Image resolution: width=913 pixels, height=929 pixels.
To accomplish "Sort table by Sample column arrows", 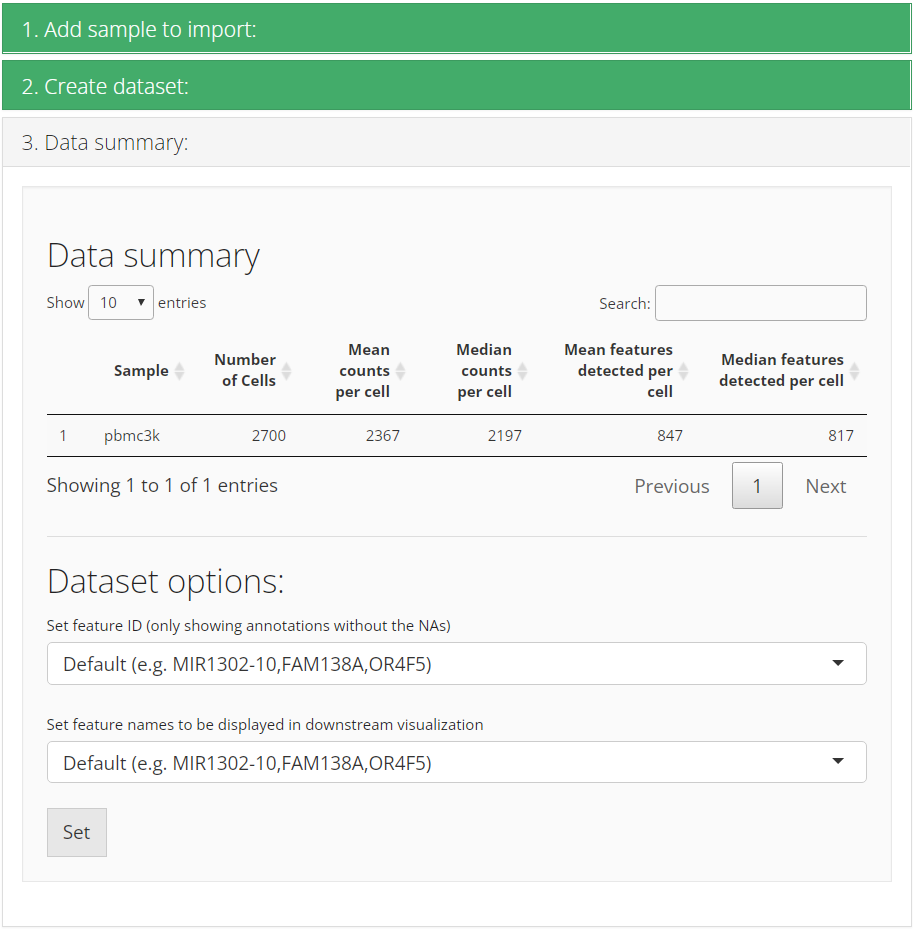I will [179, 371].
